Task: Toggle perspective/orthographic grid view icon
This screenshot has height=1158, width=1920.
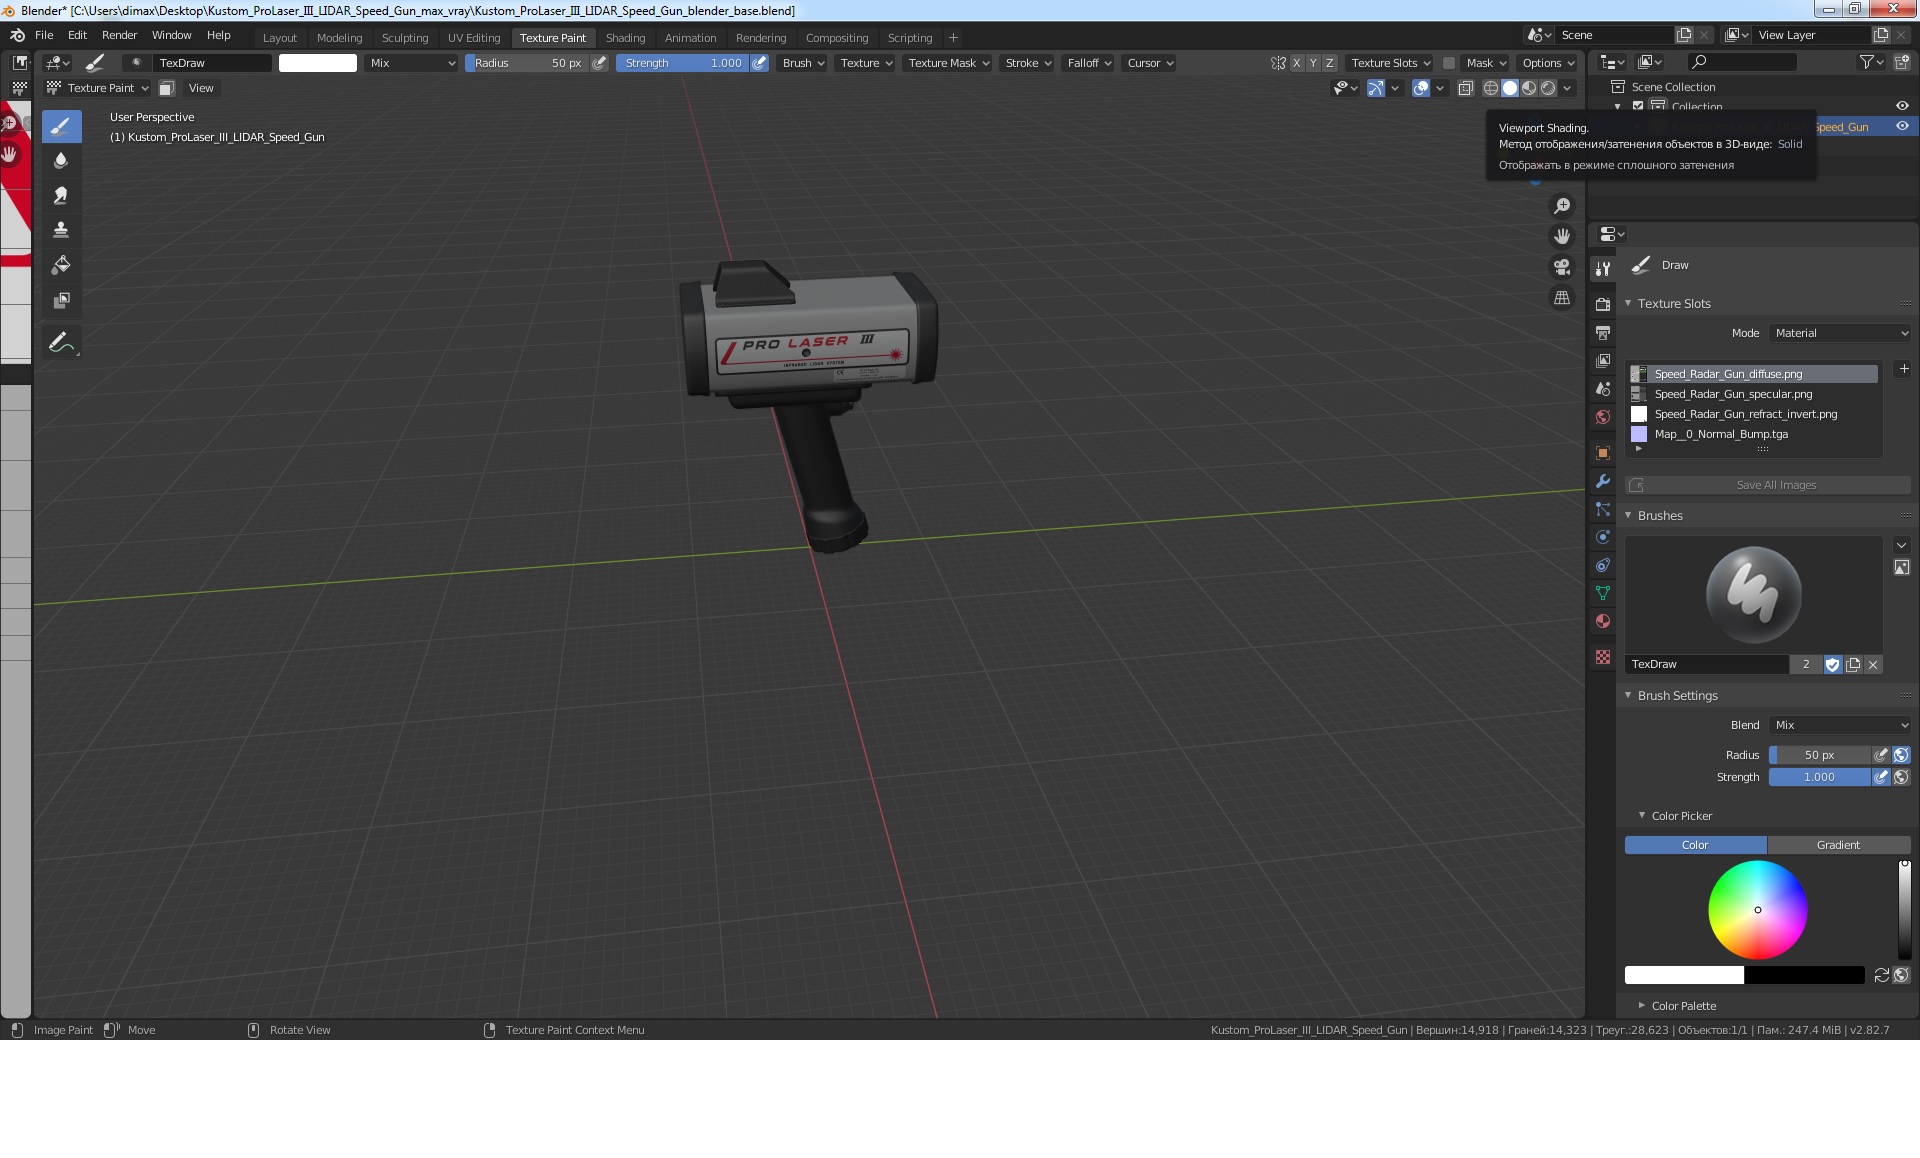Action: 1561,298
